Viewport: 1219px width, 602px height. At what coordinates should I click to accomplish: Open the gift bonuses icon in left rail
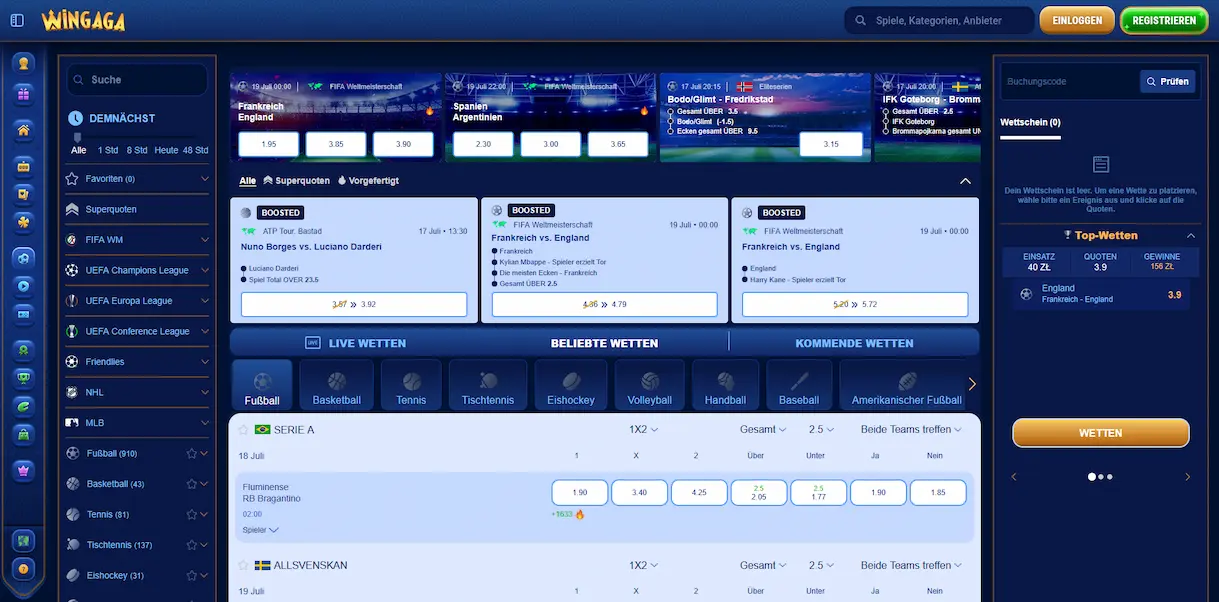coord(24,95)
